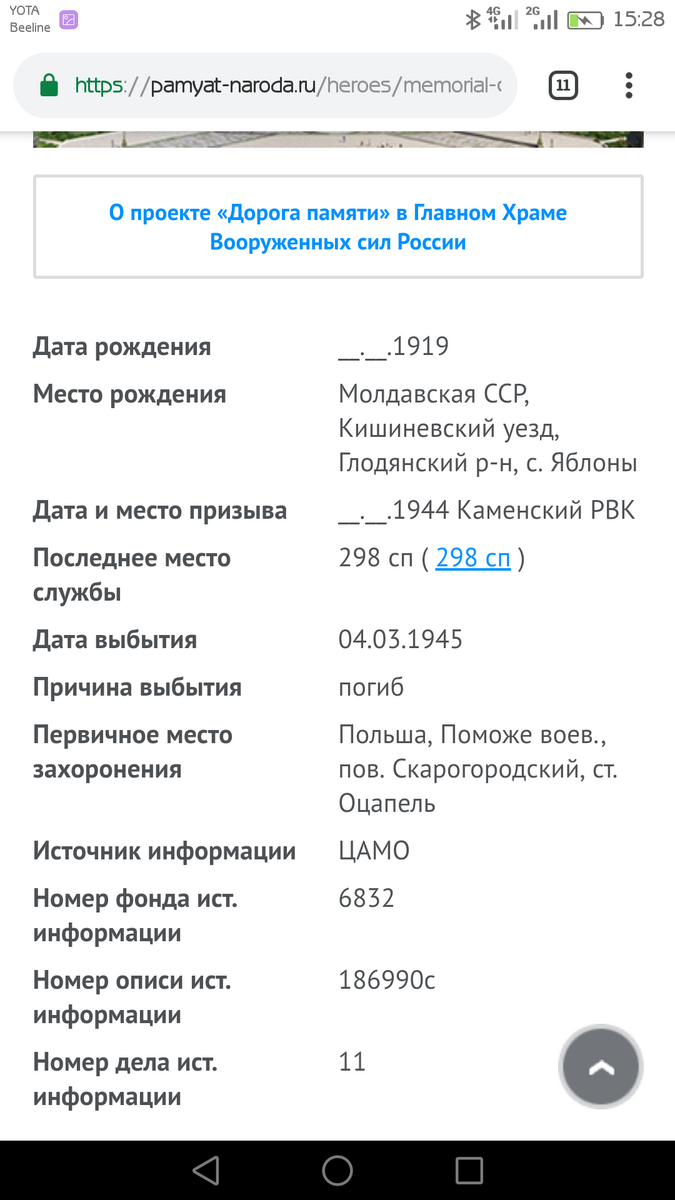
Task: Open the 298 сп unit link
Action: (473, 558)
